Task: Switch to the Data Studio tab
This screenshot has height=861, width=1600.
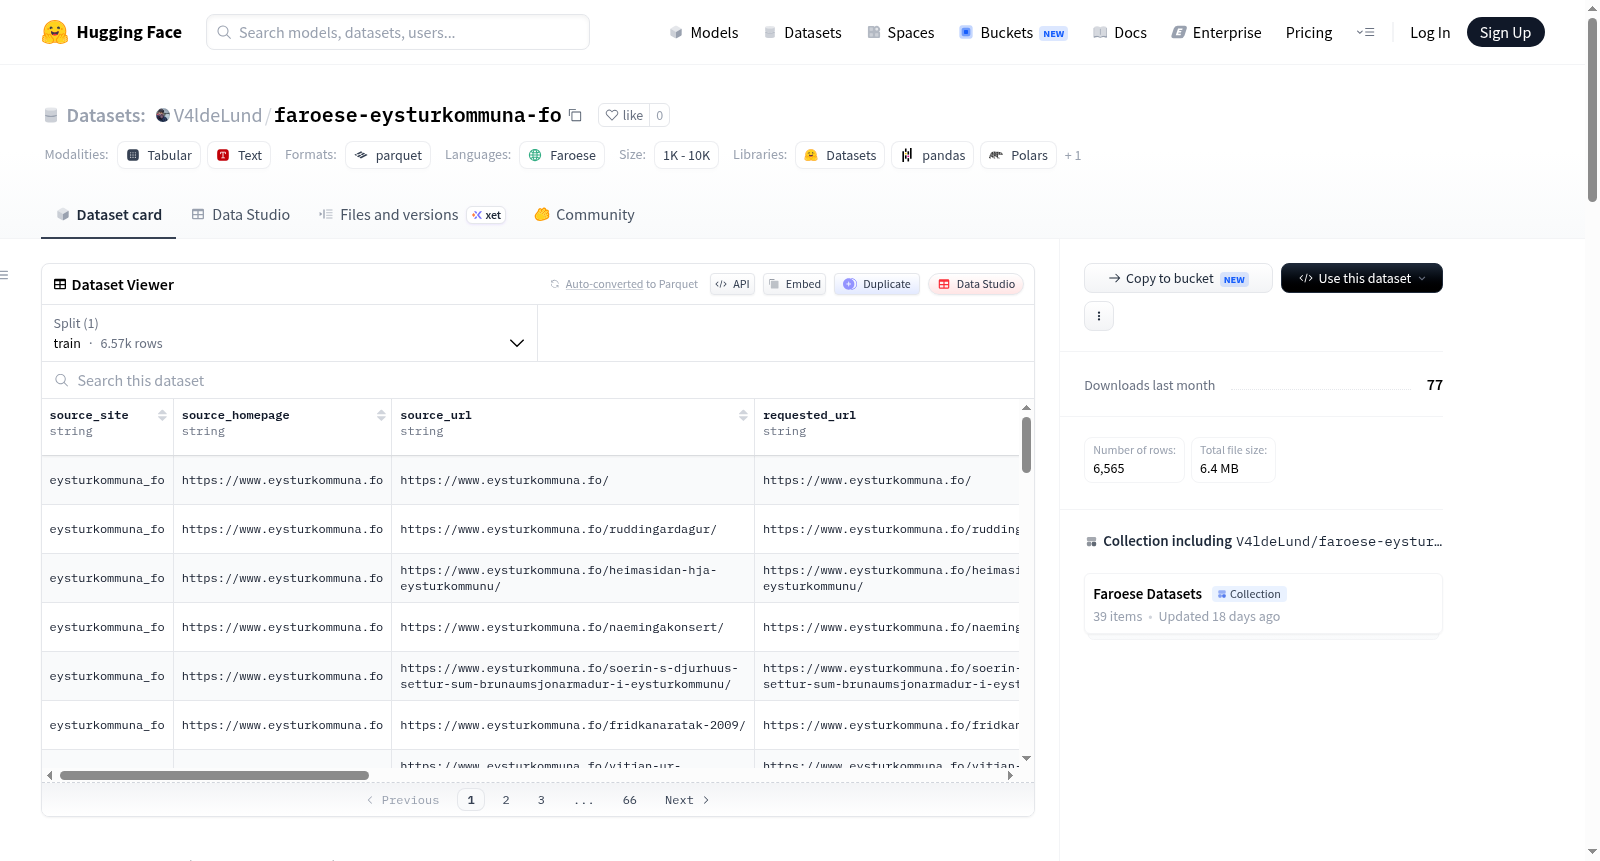Action: click(241, 215)
